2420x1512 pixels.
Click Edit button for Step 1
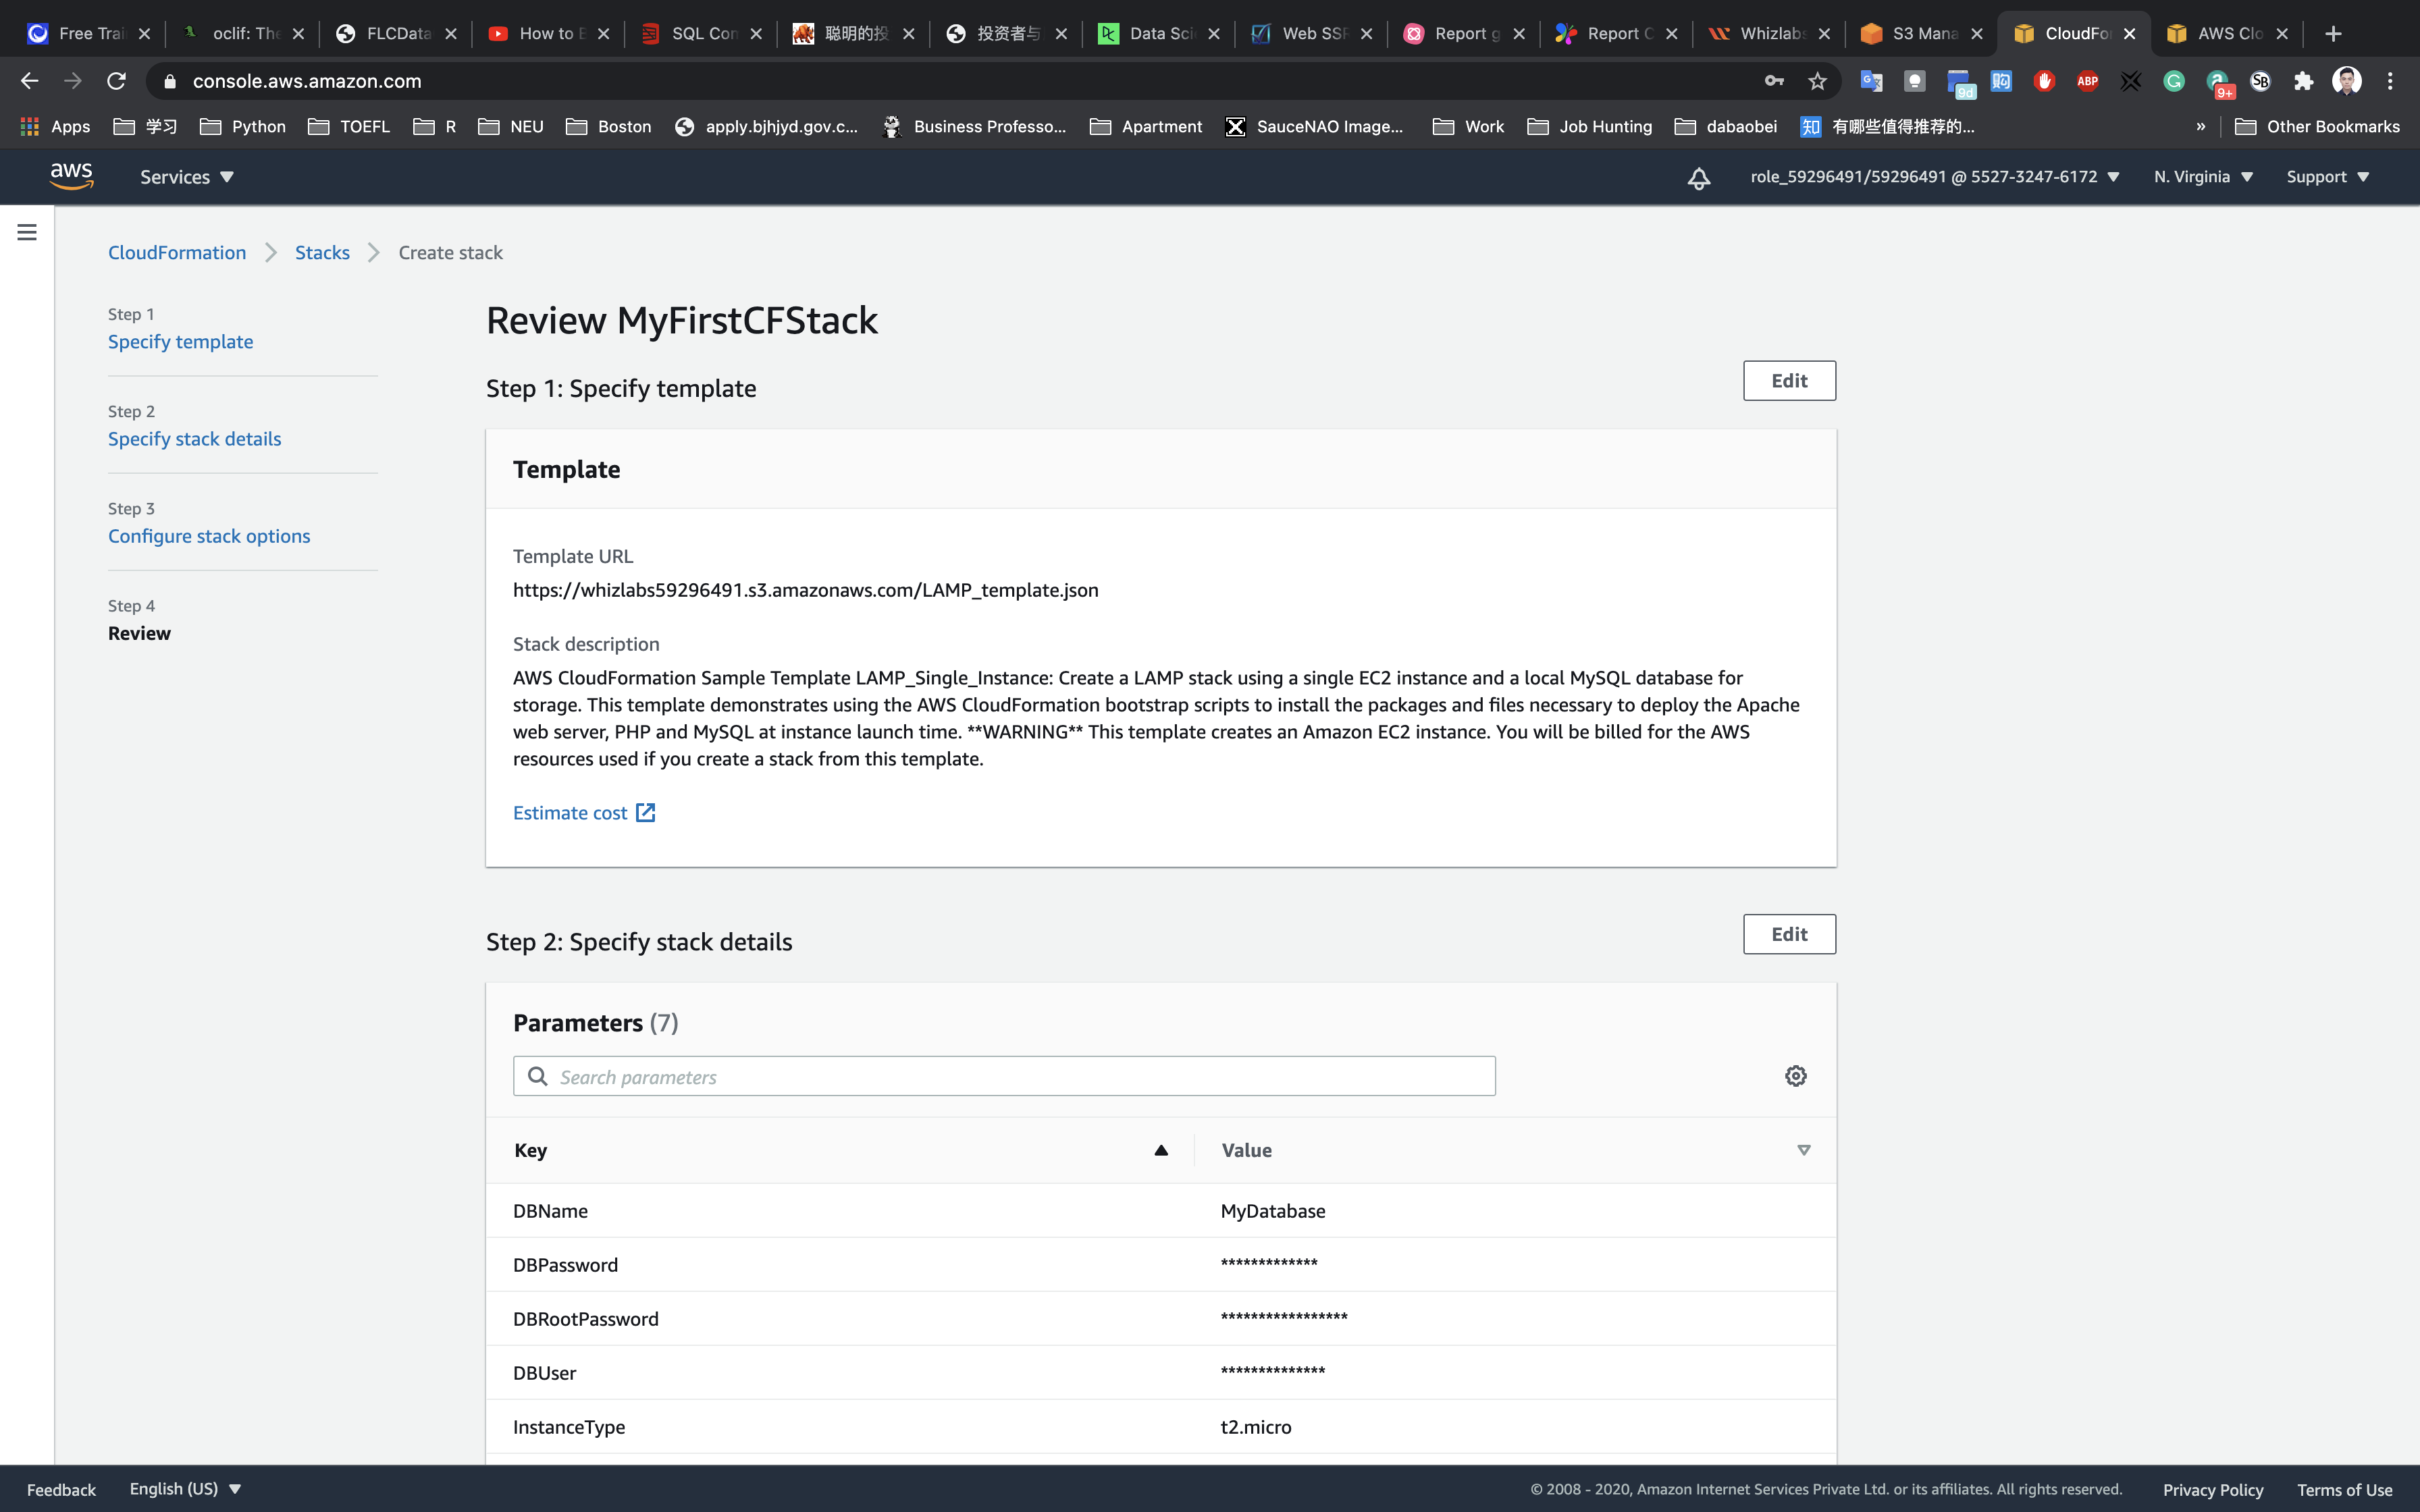tap(1788, 380)
